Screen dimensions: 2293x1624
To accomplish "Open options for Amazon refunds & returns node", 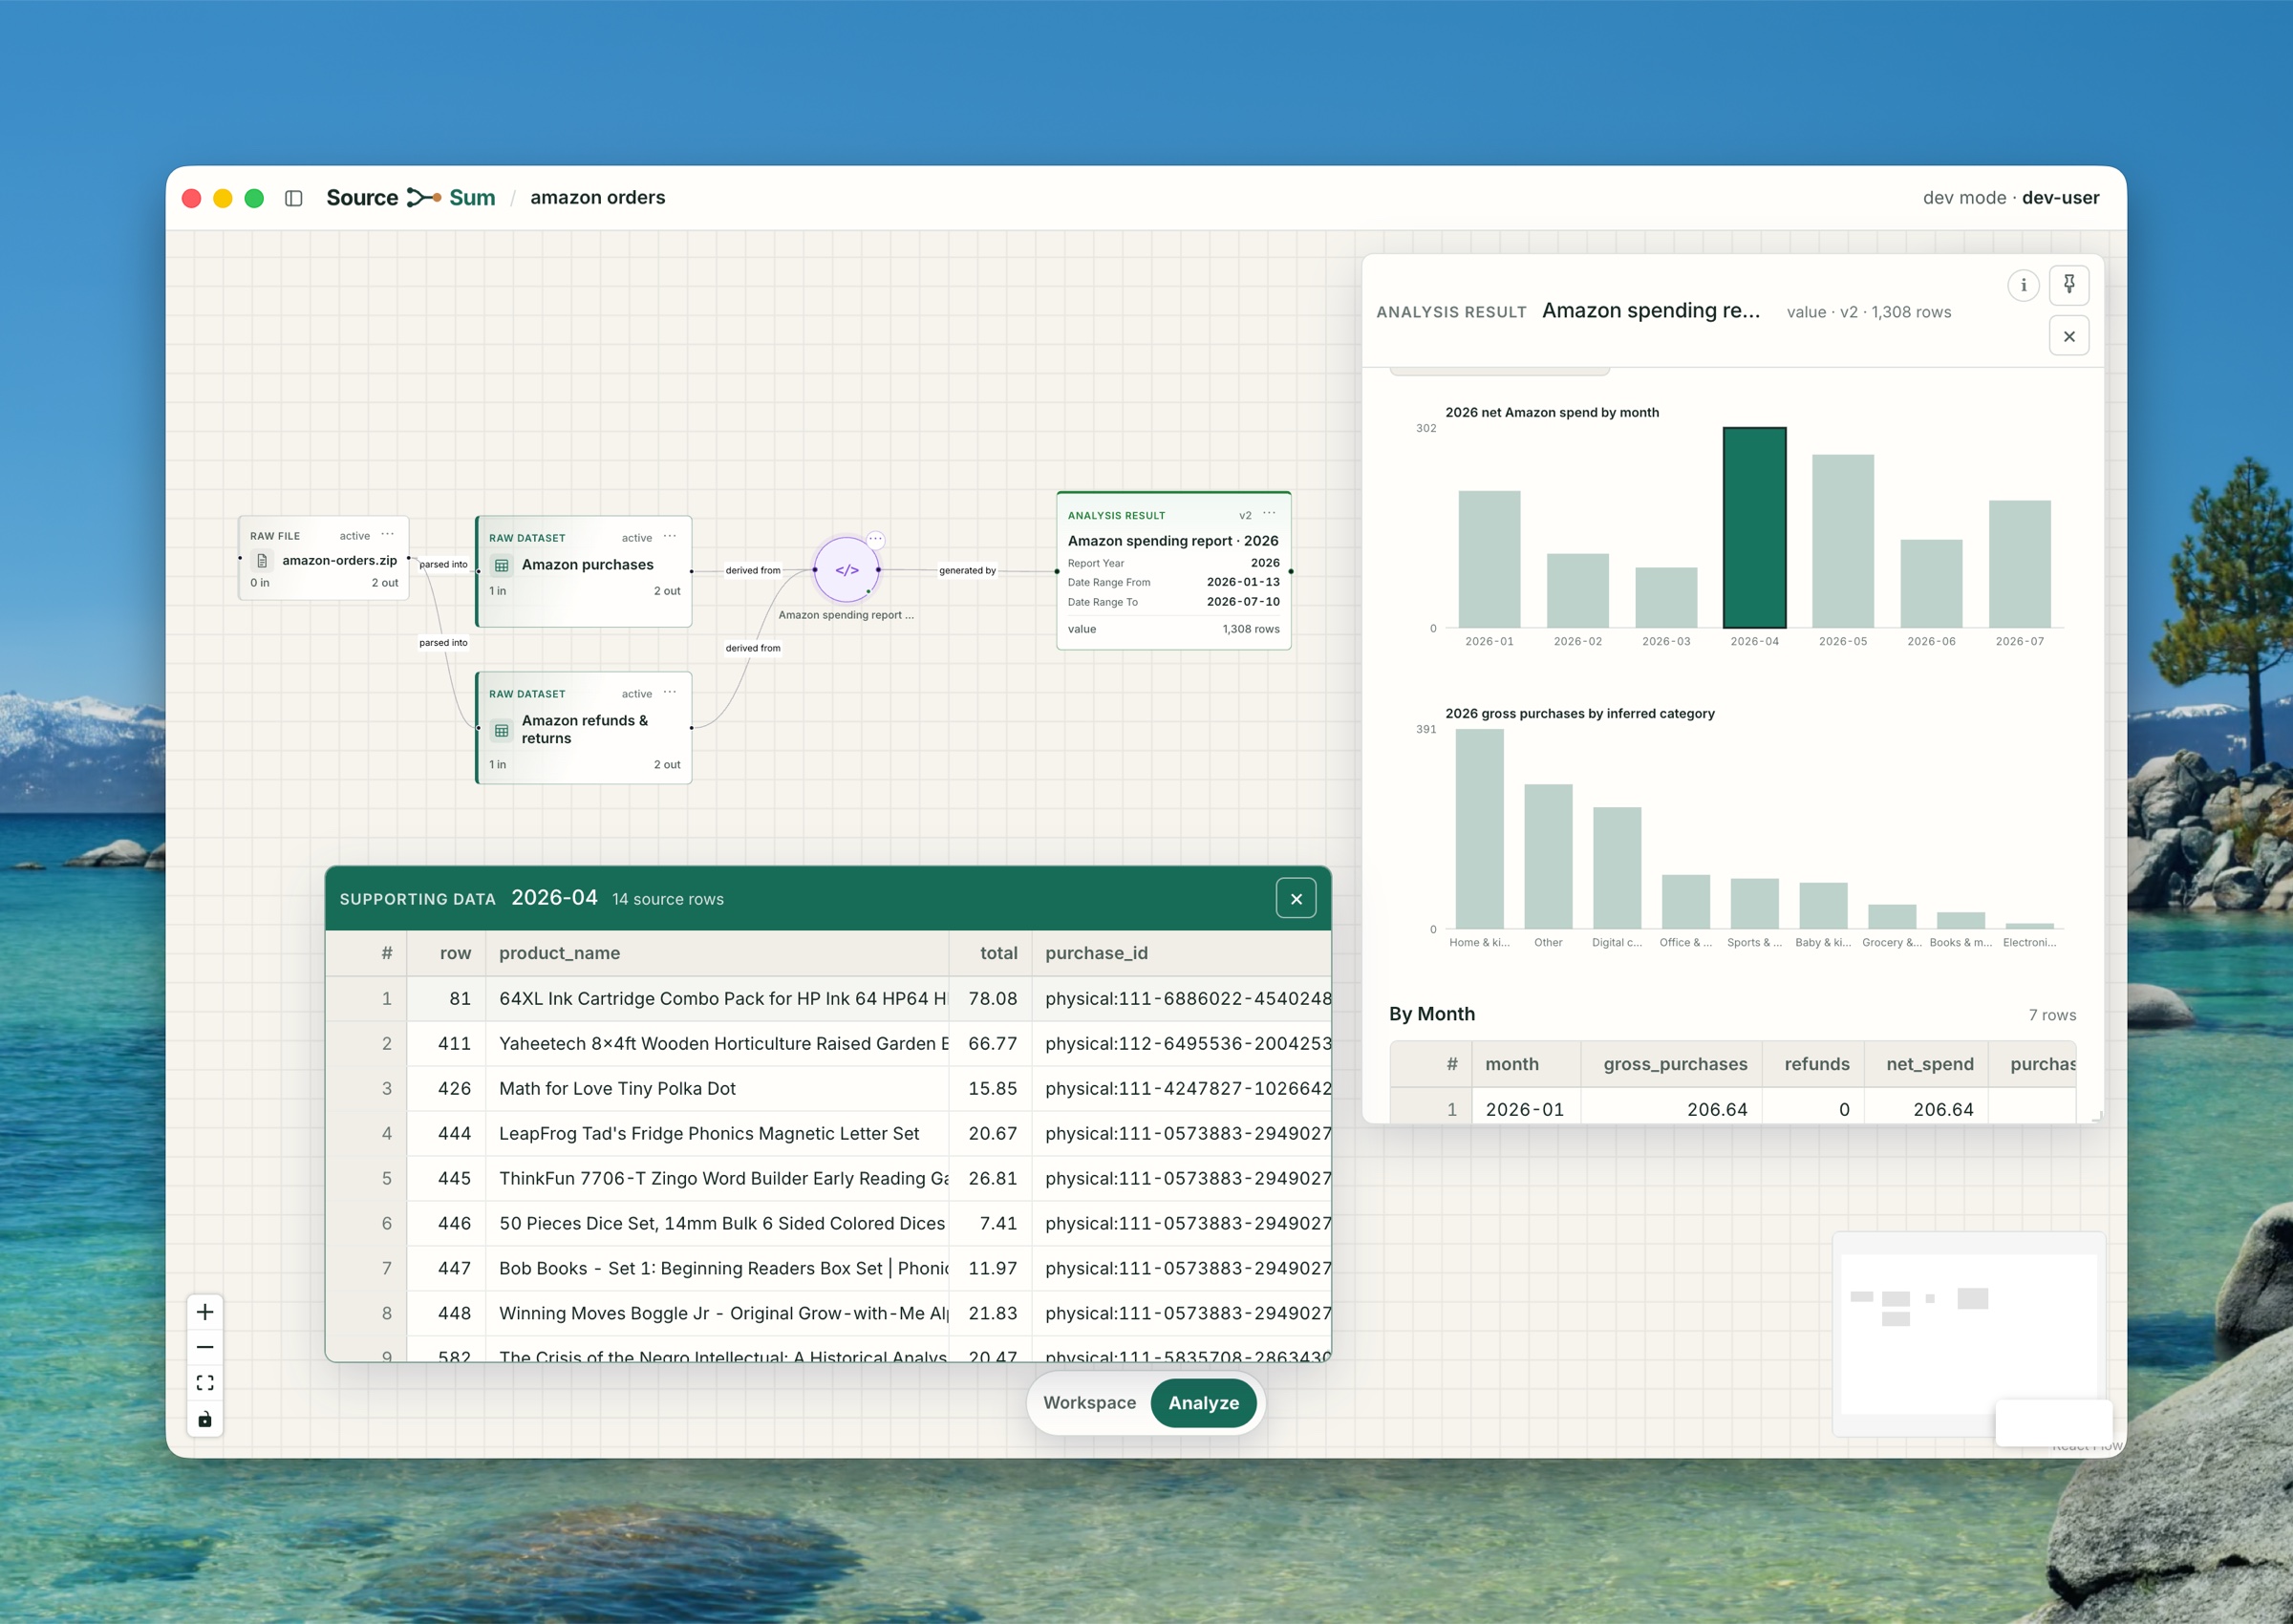I will tap(670, 693).
